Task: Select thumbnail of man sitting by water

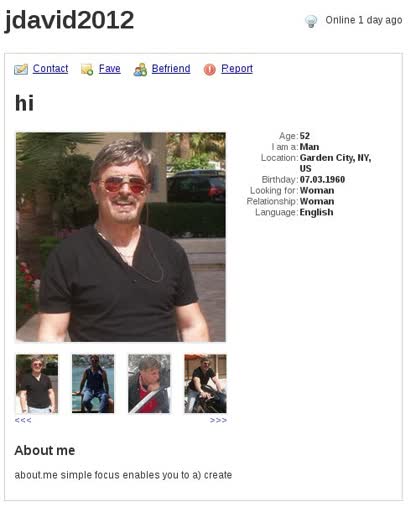Action: pos(93,384)
